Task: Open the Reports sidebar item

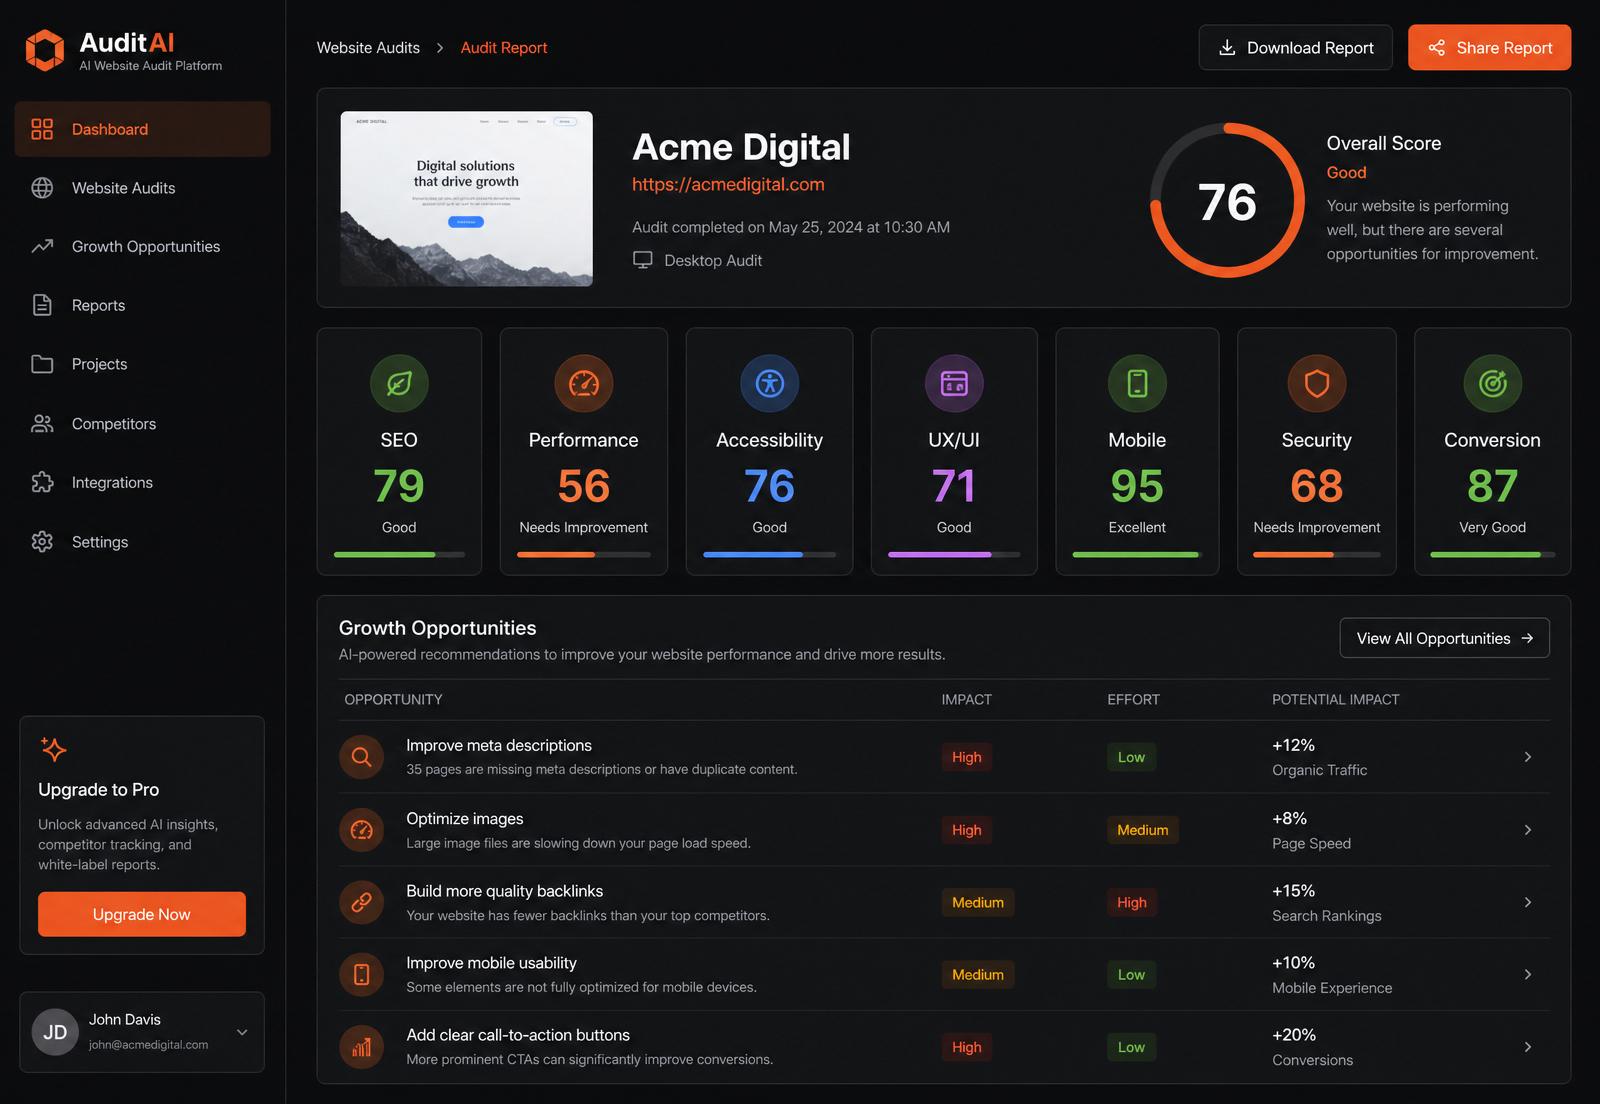Action: click(x=142, y=305)
